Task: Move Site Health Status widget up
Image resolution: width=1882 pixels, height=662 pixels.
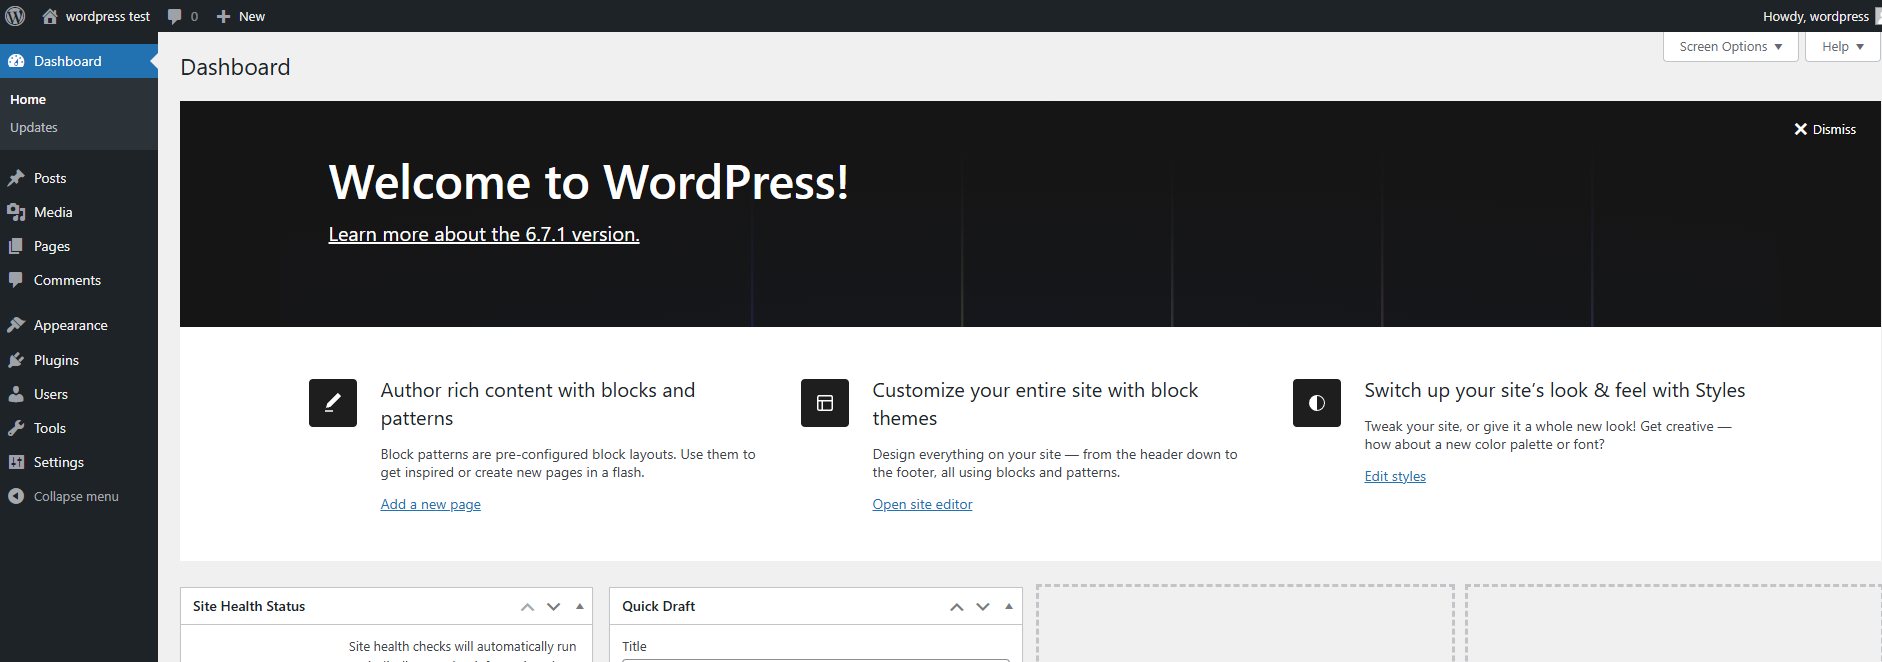Action: 527,607
